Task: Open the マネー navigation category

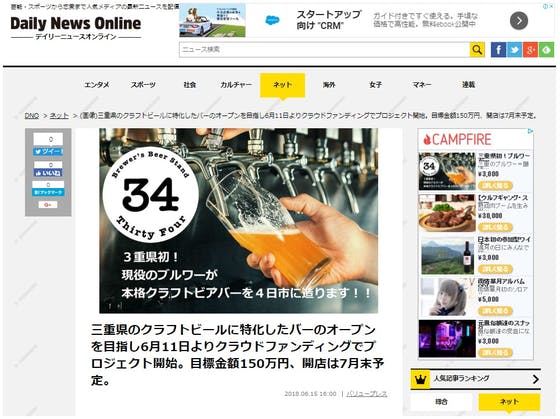Action: coord(422,85)
